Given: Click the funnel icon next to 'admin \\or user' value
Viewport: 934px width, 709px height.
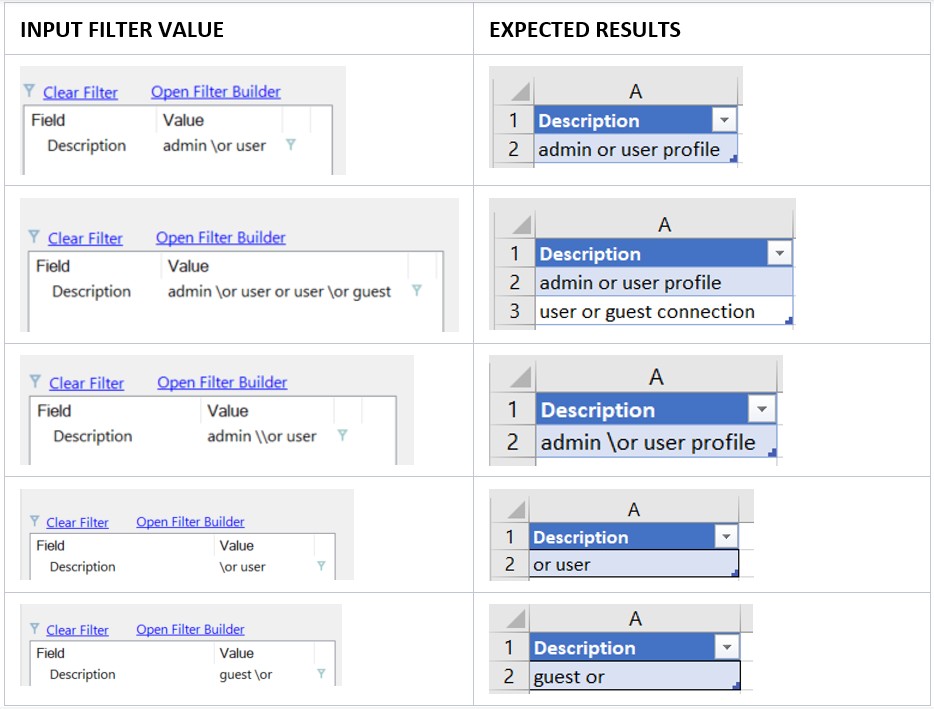Looking at the screenshot, I should (x=342, y=436).
